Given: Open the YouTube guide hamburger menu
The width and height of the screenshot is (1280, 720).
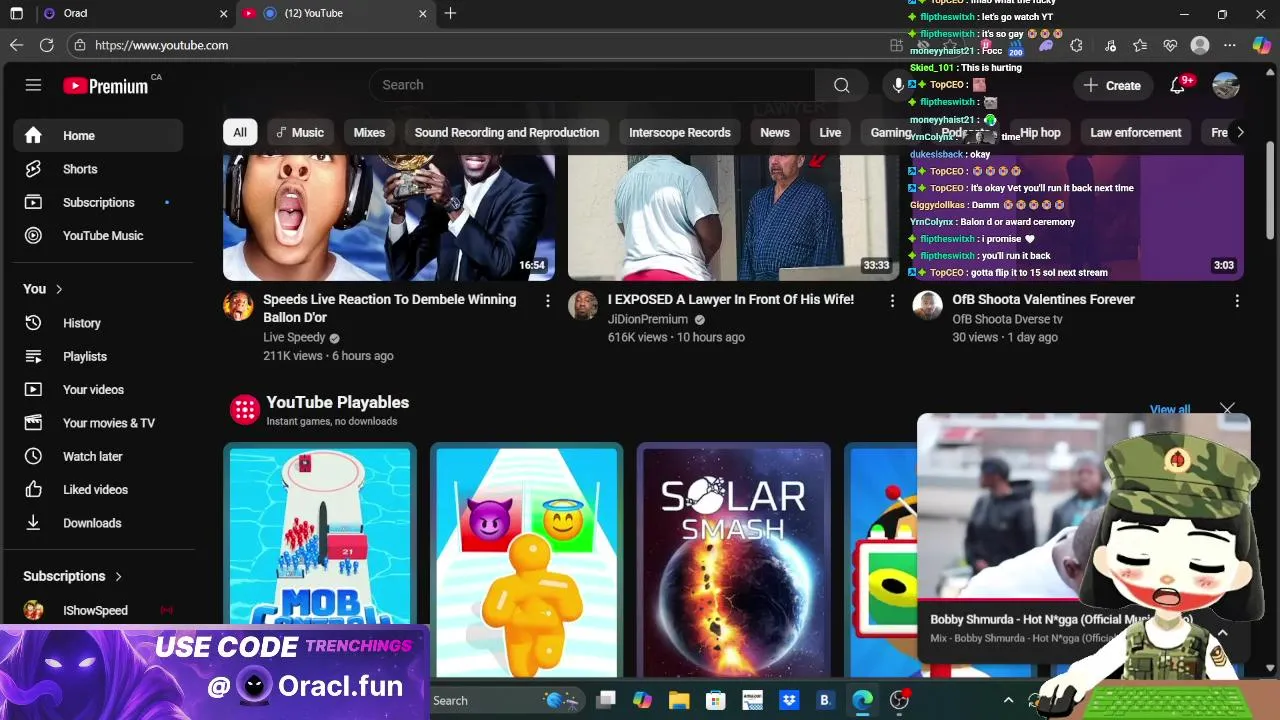Looking at the screenshot, I should [33, 85].
